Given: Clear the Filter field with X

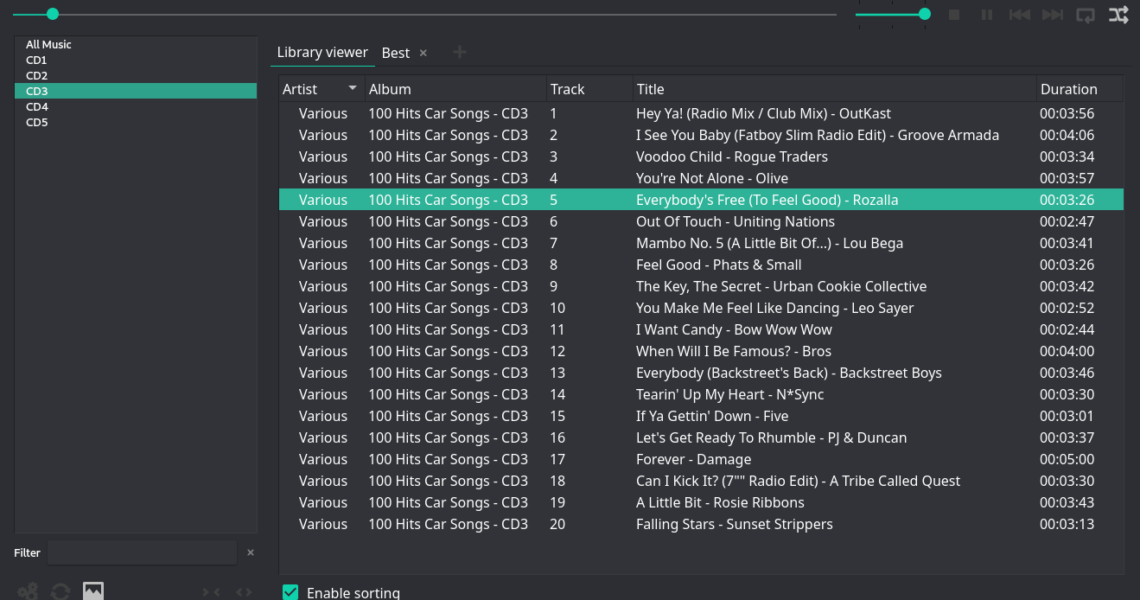Looking at the screenshot, I should (250, 553).
